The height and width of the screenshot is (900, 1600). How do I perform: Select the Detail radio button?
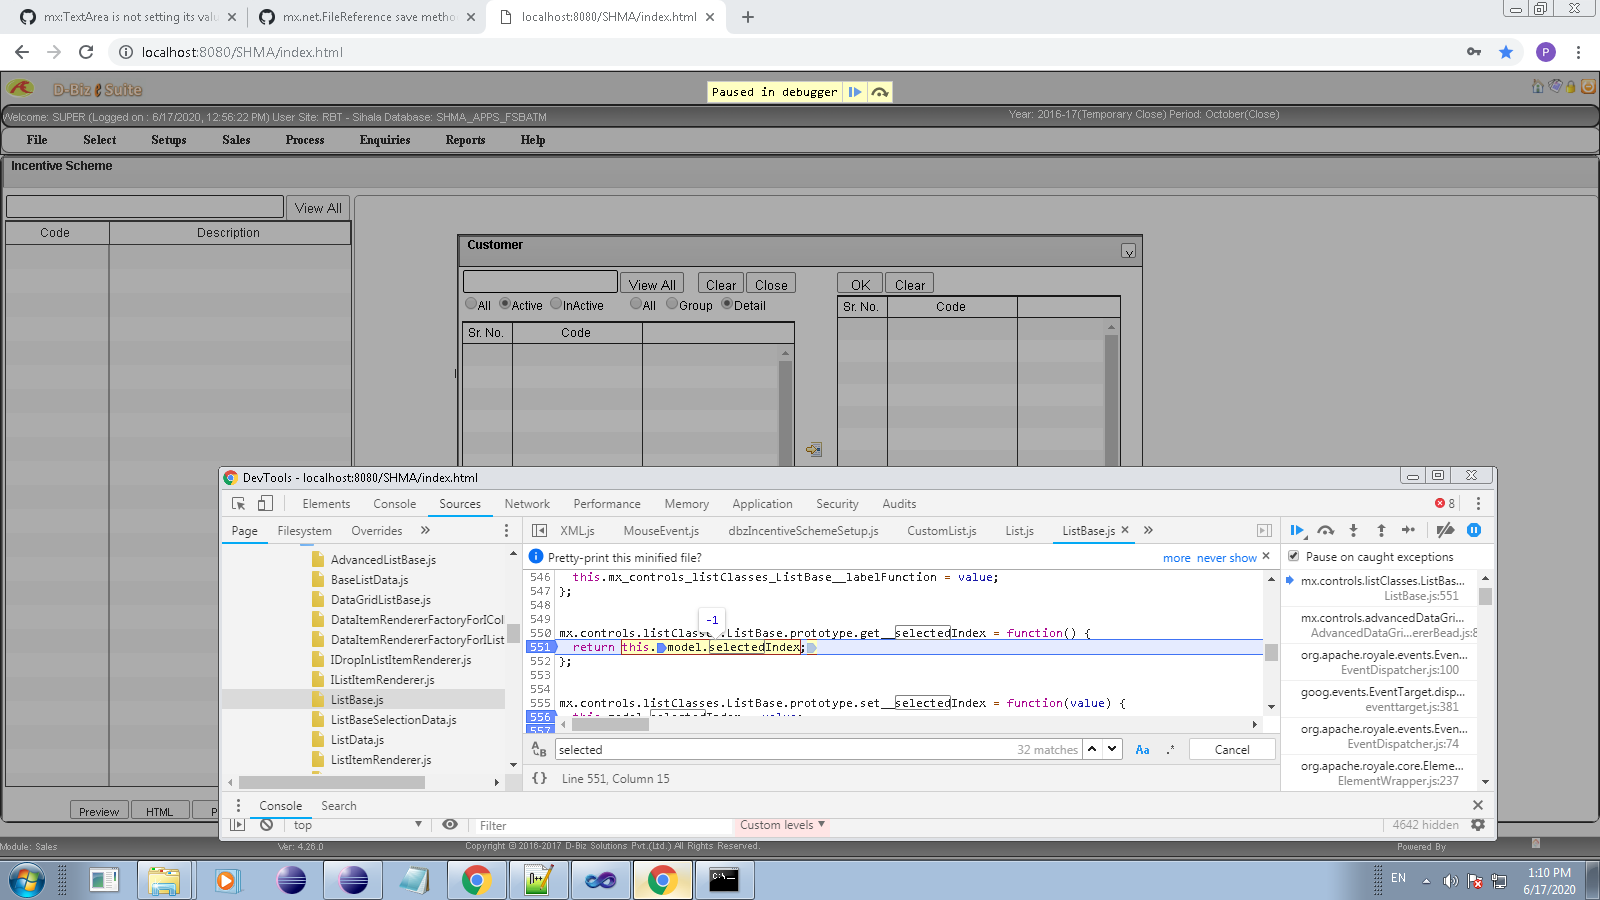[727, 304]
